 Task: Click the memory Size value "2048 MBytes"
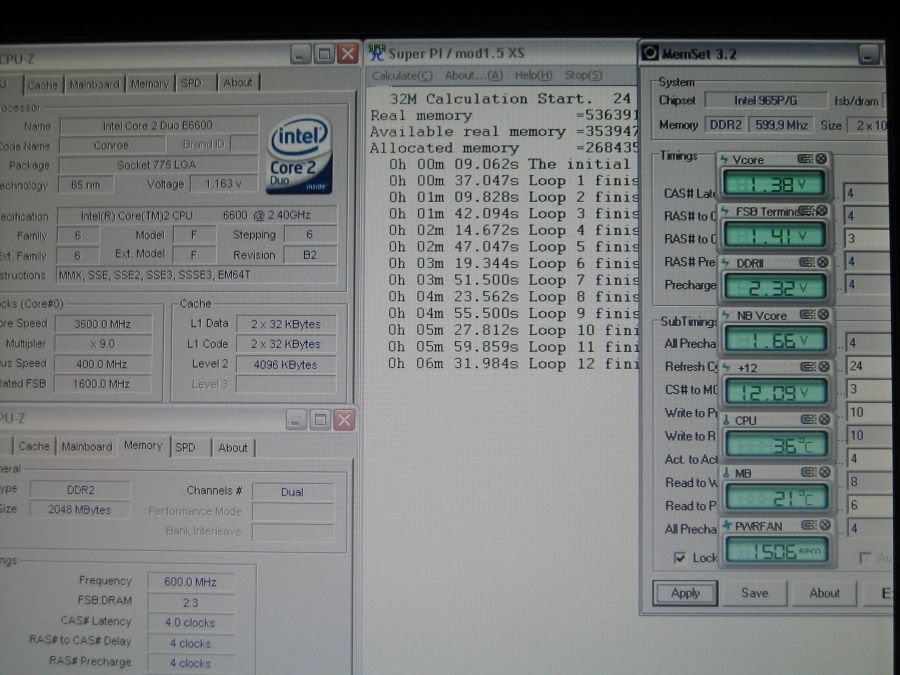click(x=80, y=510)
